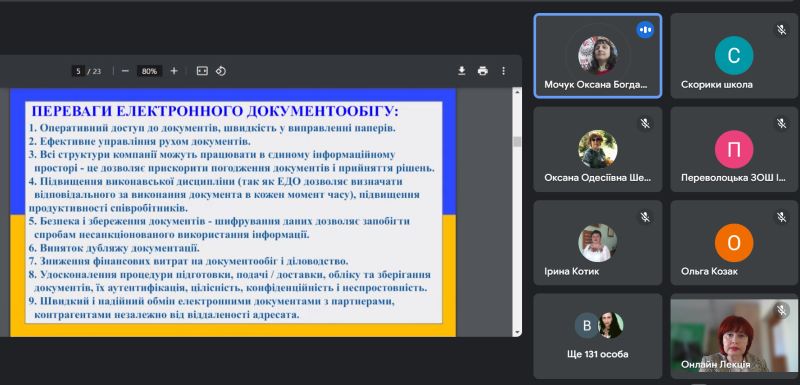Click slide line 7 Зниження фінансових витрат

pos(189,262)
